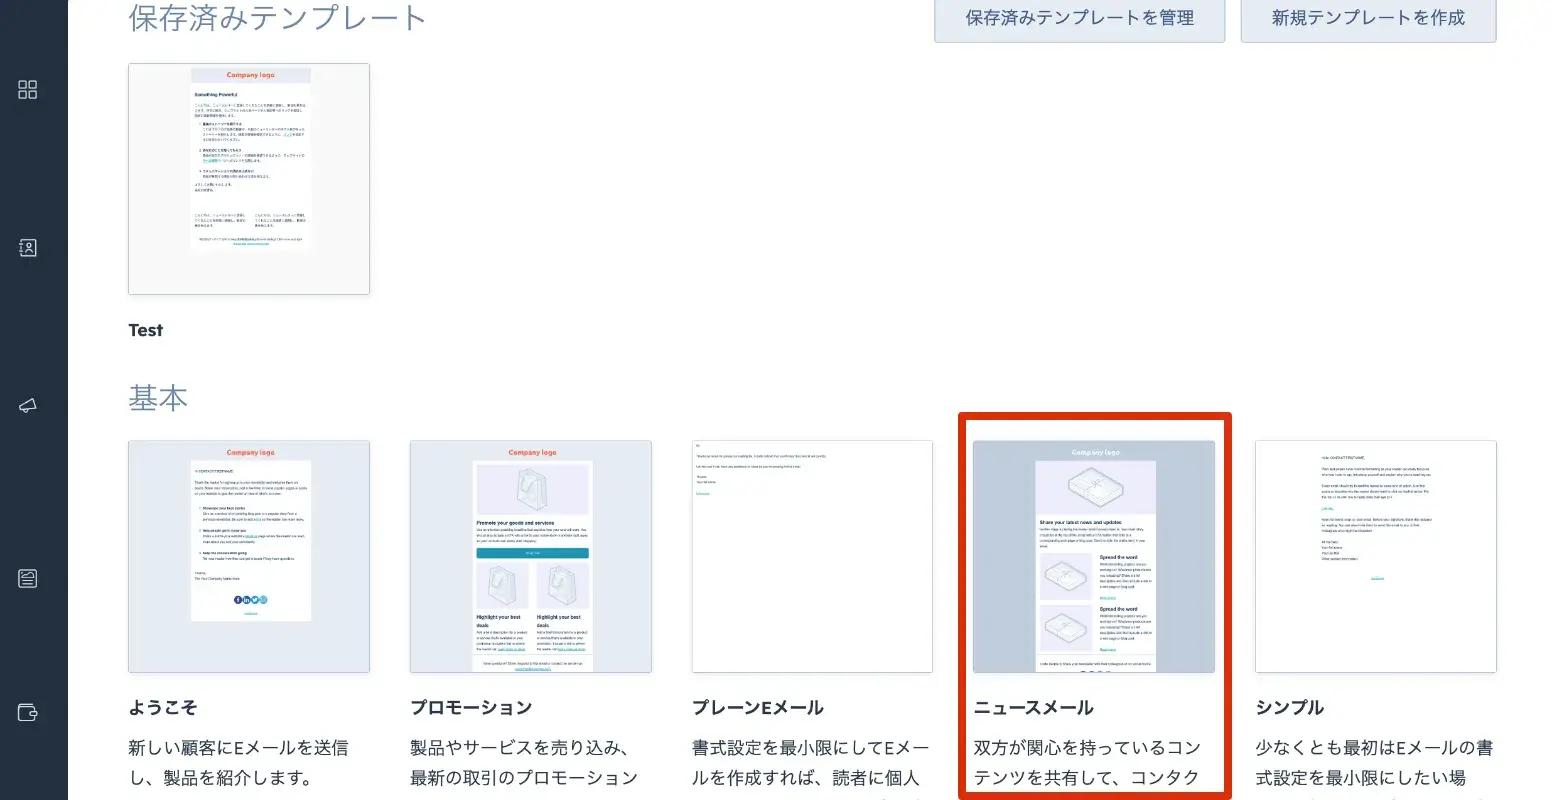
Task: Click the シンプル description text
Action: [1375, 768]
